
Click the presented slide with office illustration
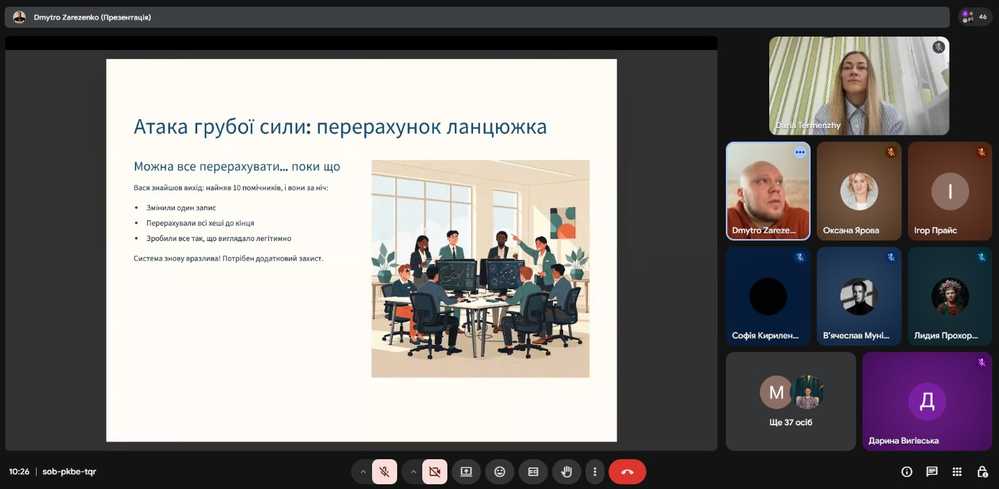(361, 250)
